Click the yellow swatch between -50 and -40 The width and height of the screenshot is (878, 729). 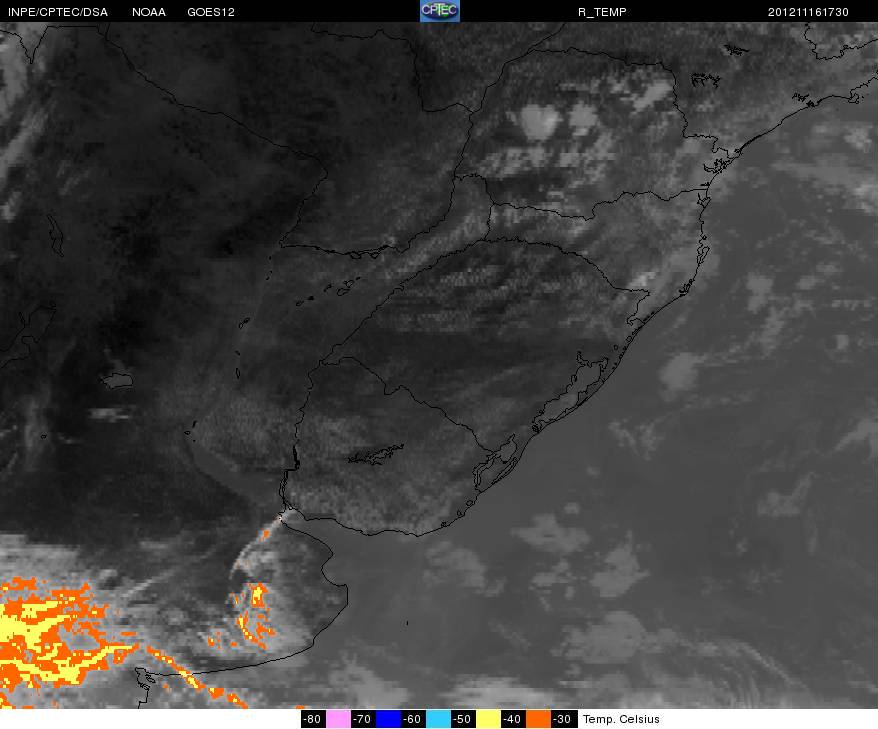(x=488, y=719)
